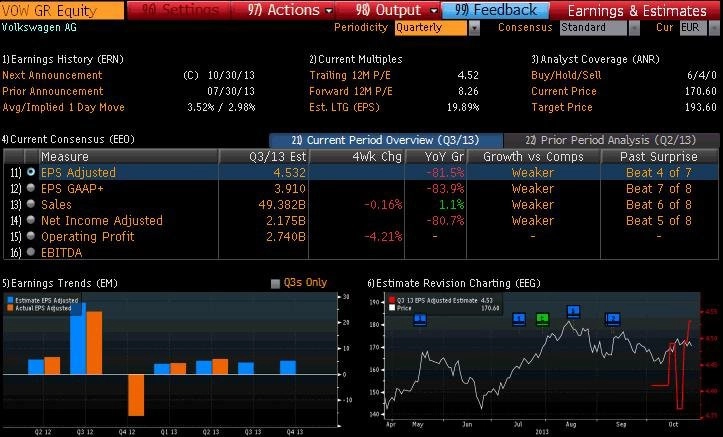Switch to Prior Period Analysis (Q2/13) tab
723x437 pixels.
[x=610, y=140]
